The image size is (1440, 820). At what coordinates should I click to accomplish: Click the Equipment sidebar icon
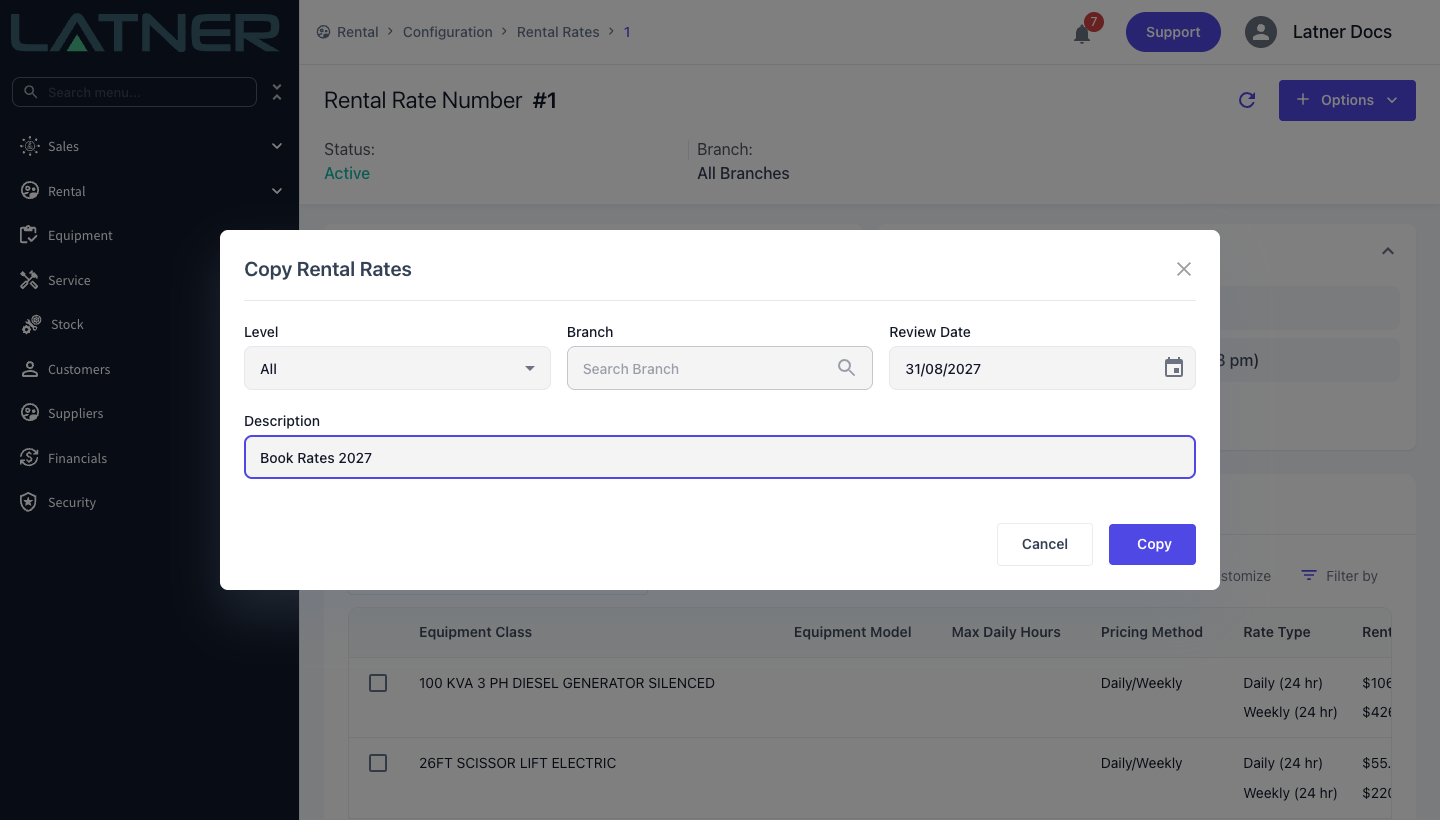[x=30, y=235]
